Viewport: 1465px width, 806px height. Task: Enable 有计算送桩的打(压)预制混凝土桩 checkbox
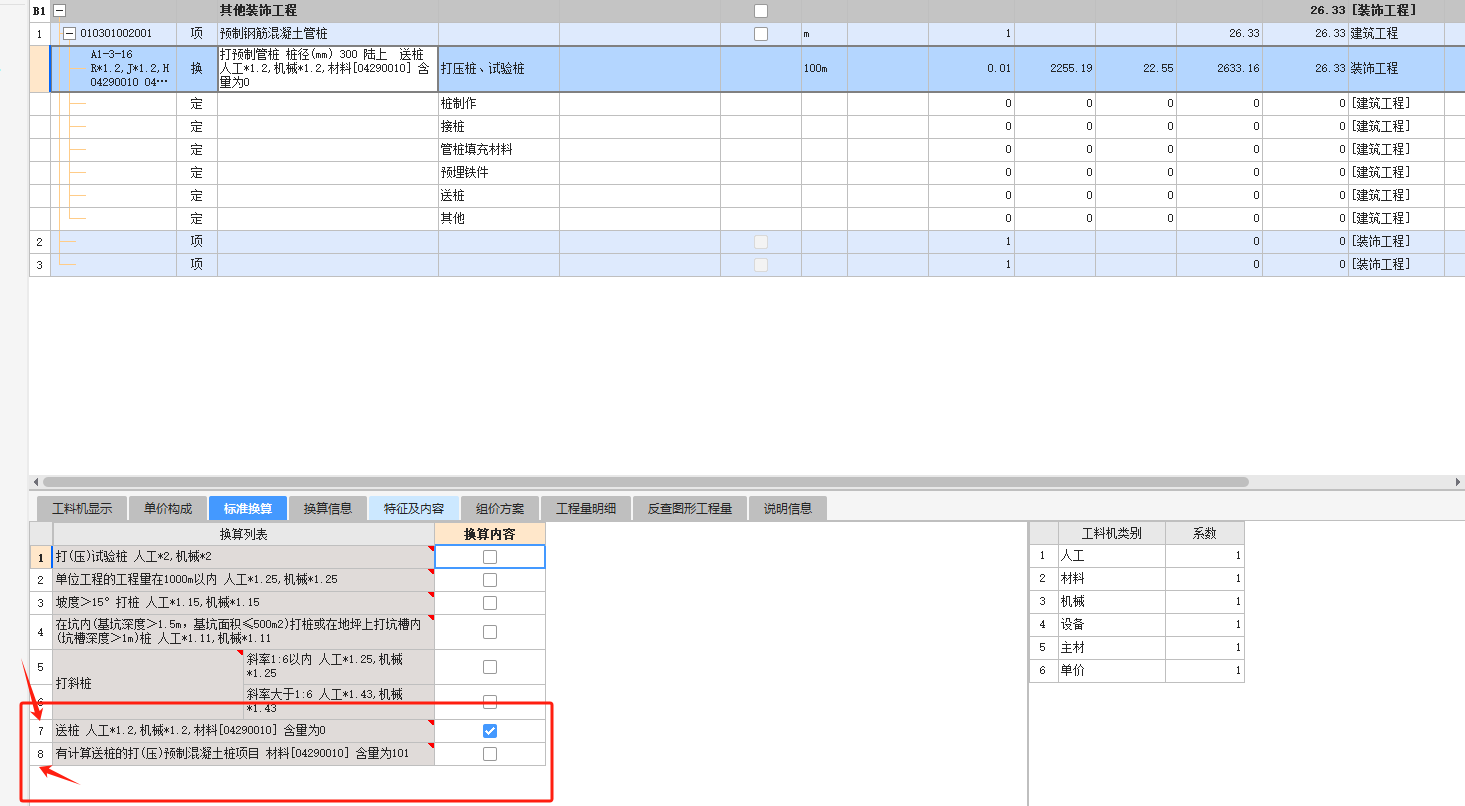tap(490, 754)
